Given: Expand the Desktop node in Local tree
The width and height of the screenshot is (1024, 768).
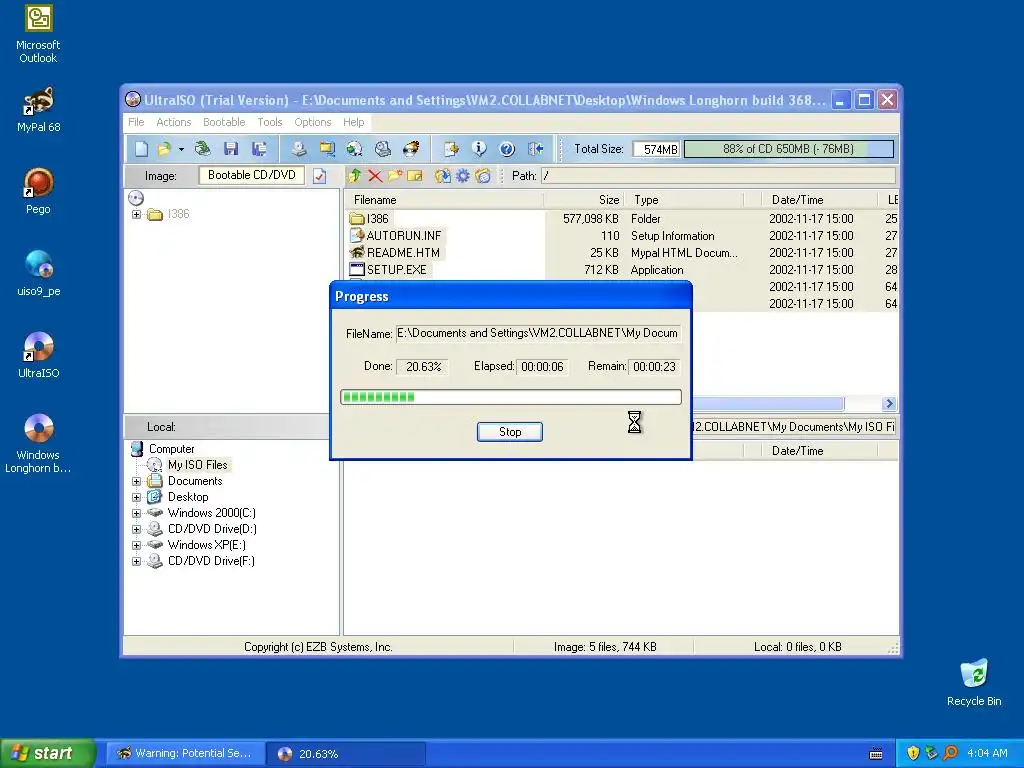Looking at the screenshot, I should [136, 497].
